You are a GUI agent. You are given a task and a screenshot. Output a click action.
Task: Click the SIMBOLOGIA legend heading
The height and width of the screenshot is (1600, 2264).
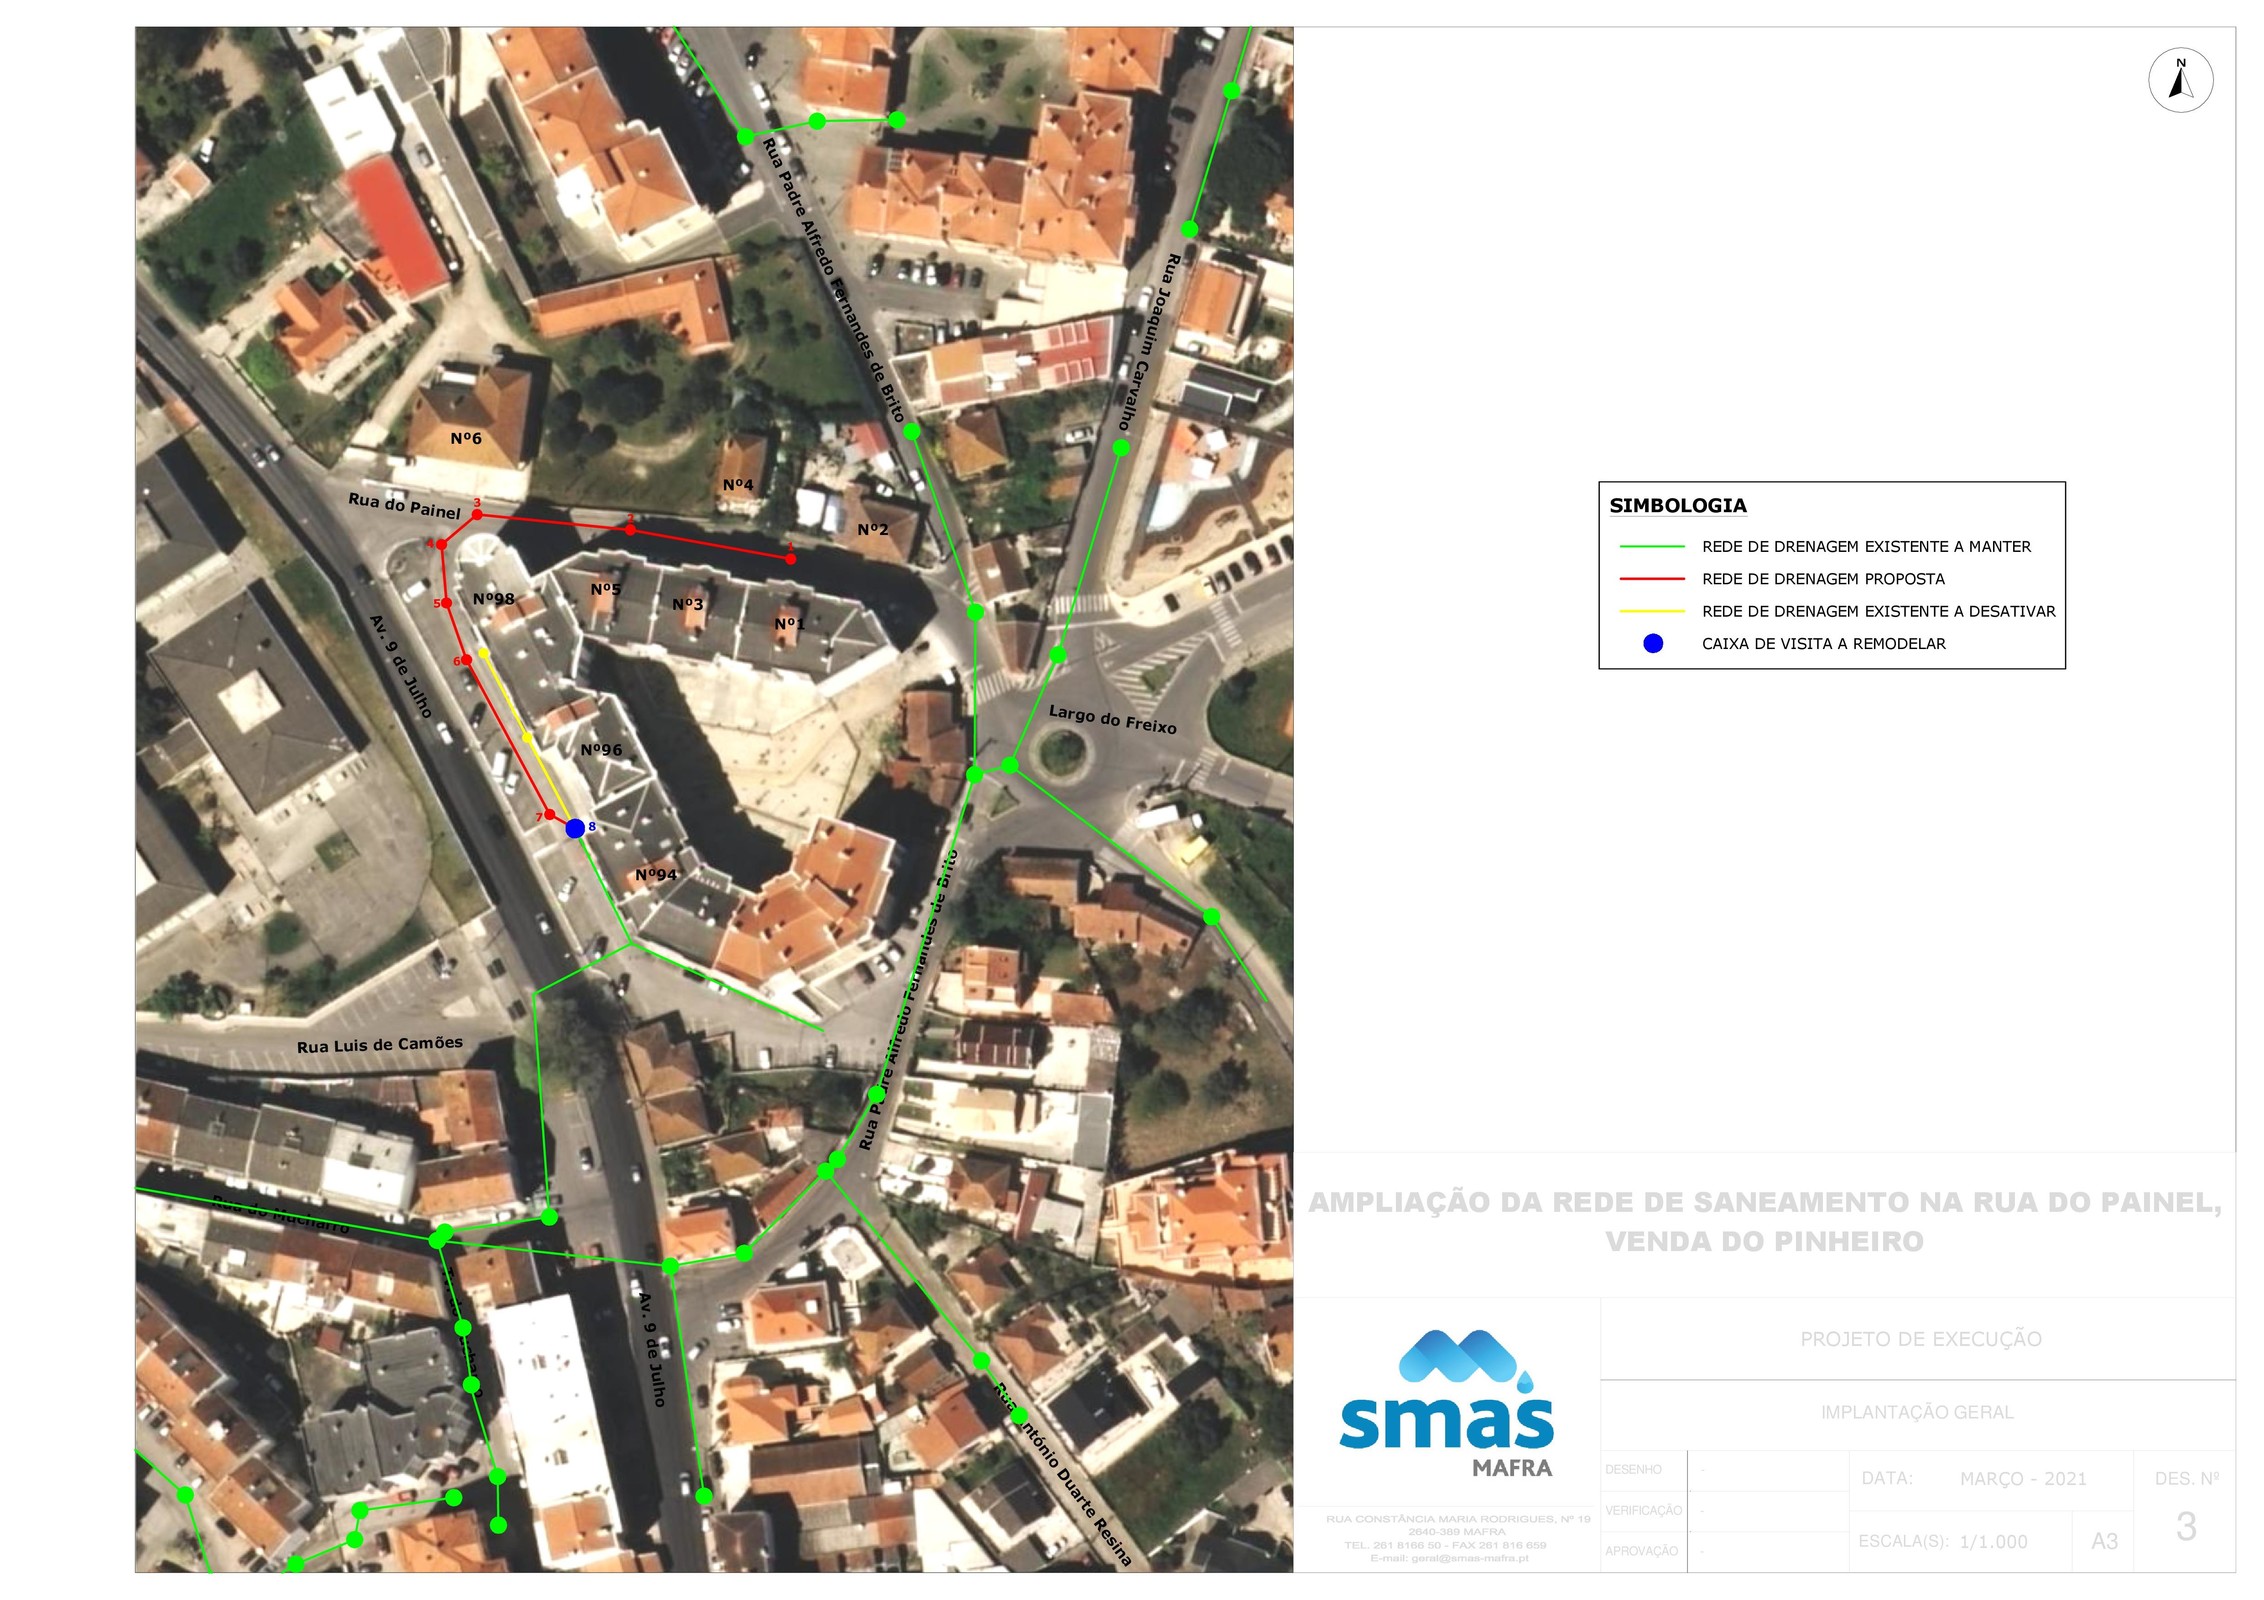pos(1677,506)
